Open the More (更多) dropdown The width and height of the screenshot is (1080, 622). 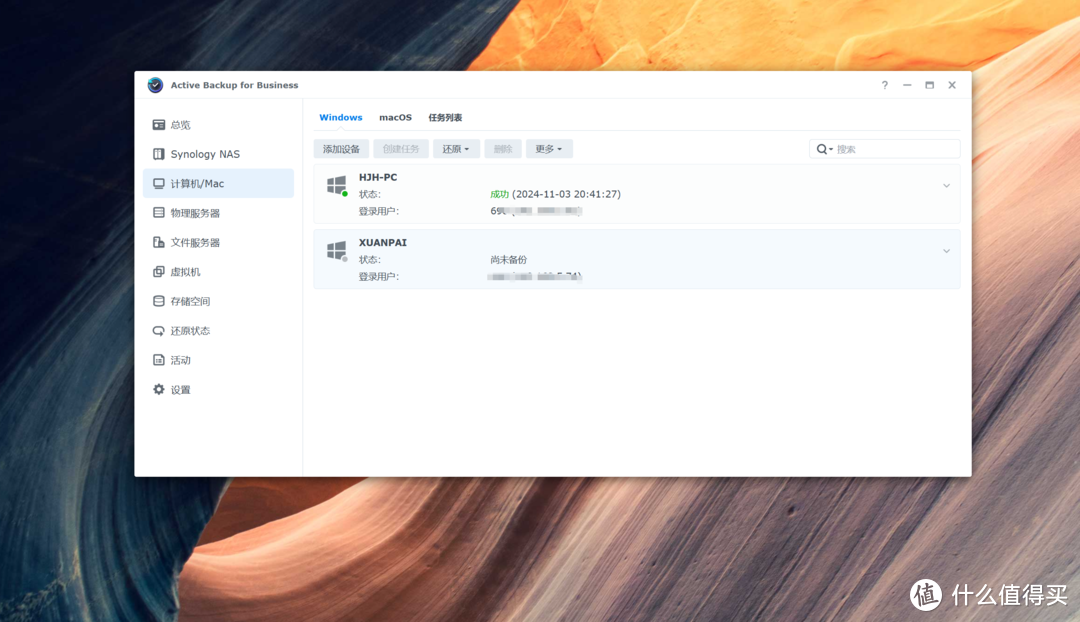[x=548, y=149]
